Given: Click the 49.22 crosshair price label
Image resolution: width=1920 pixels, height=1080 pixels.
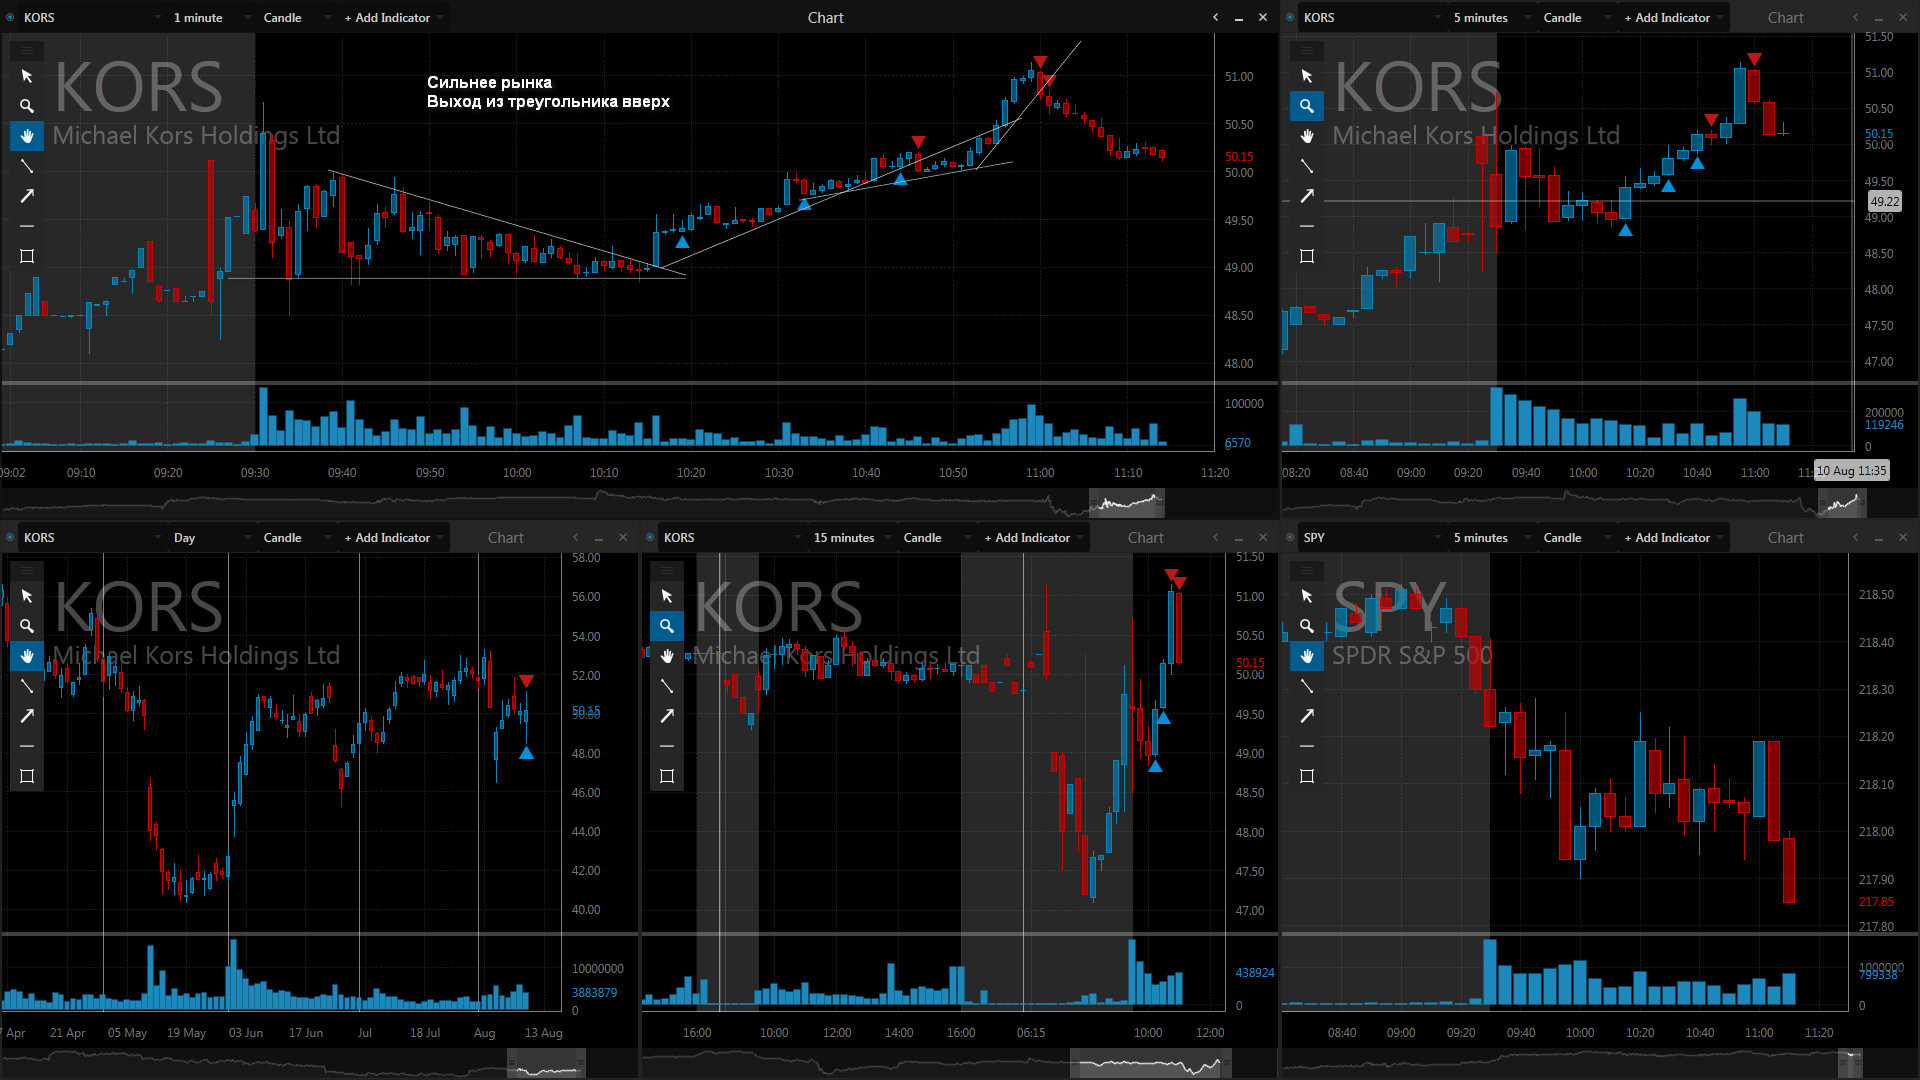Looking at the screenshot, I should coord(1885,201).
